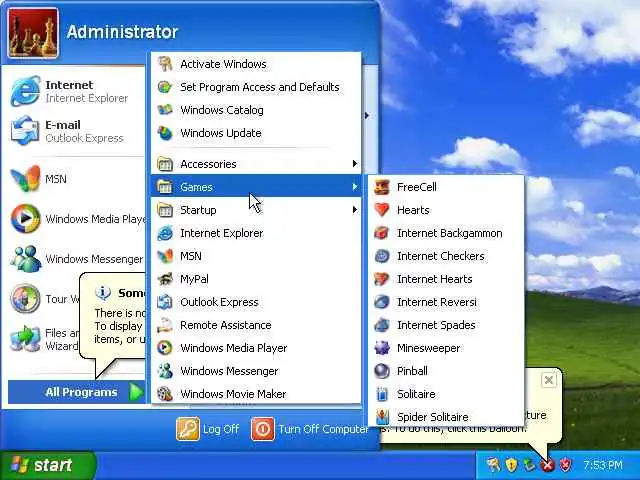Open Windows Messenger from left pane
The width and height of the screenshot is (640, 480).
[76, 259]
